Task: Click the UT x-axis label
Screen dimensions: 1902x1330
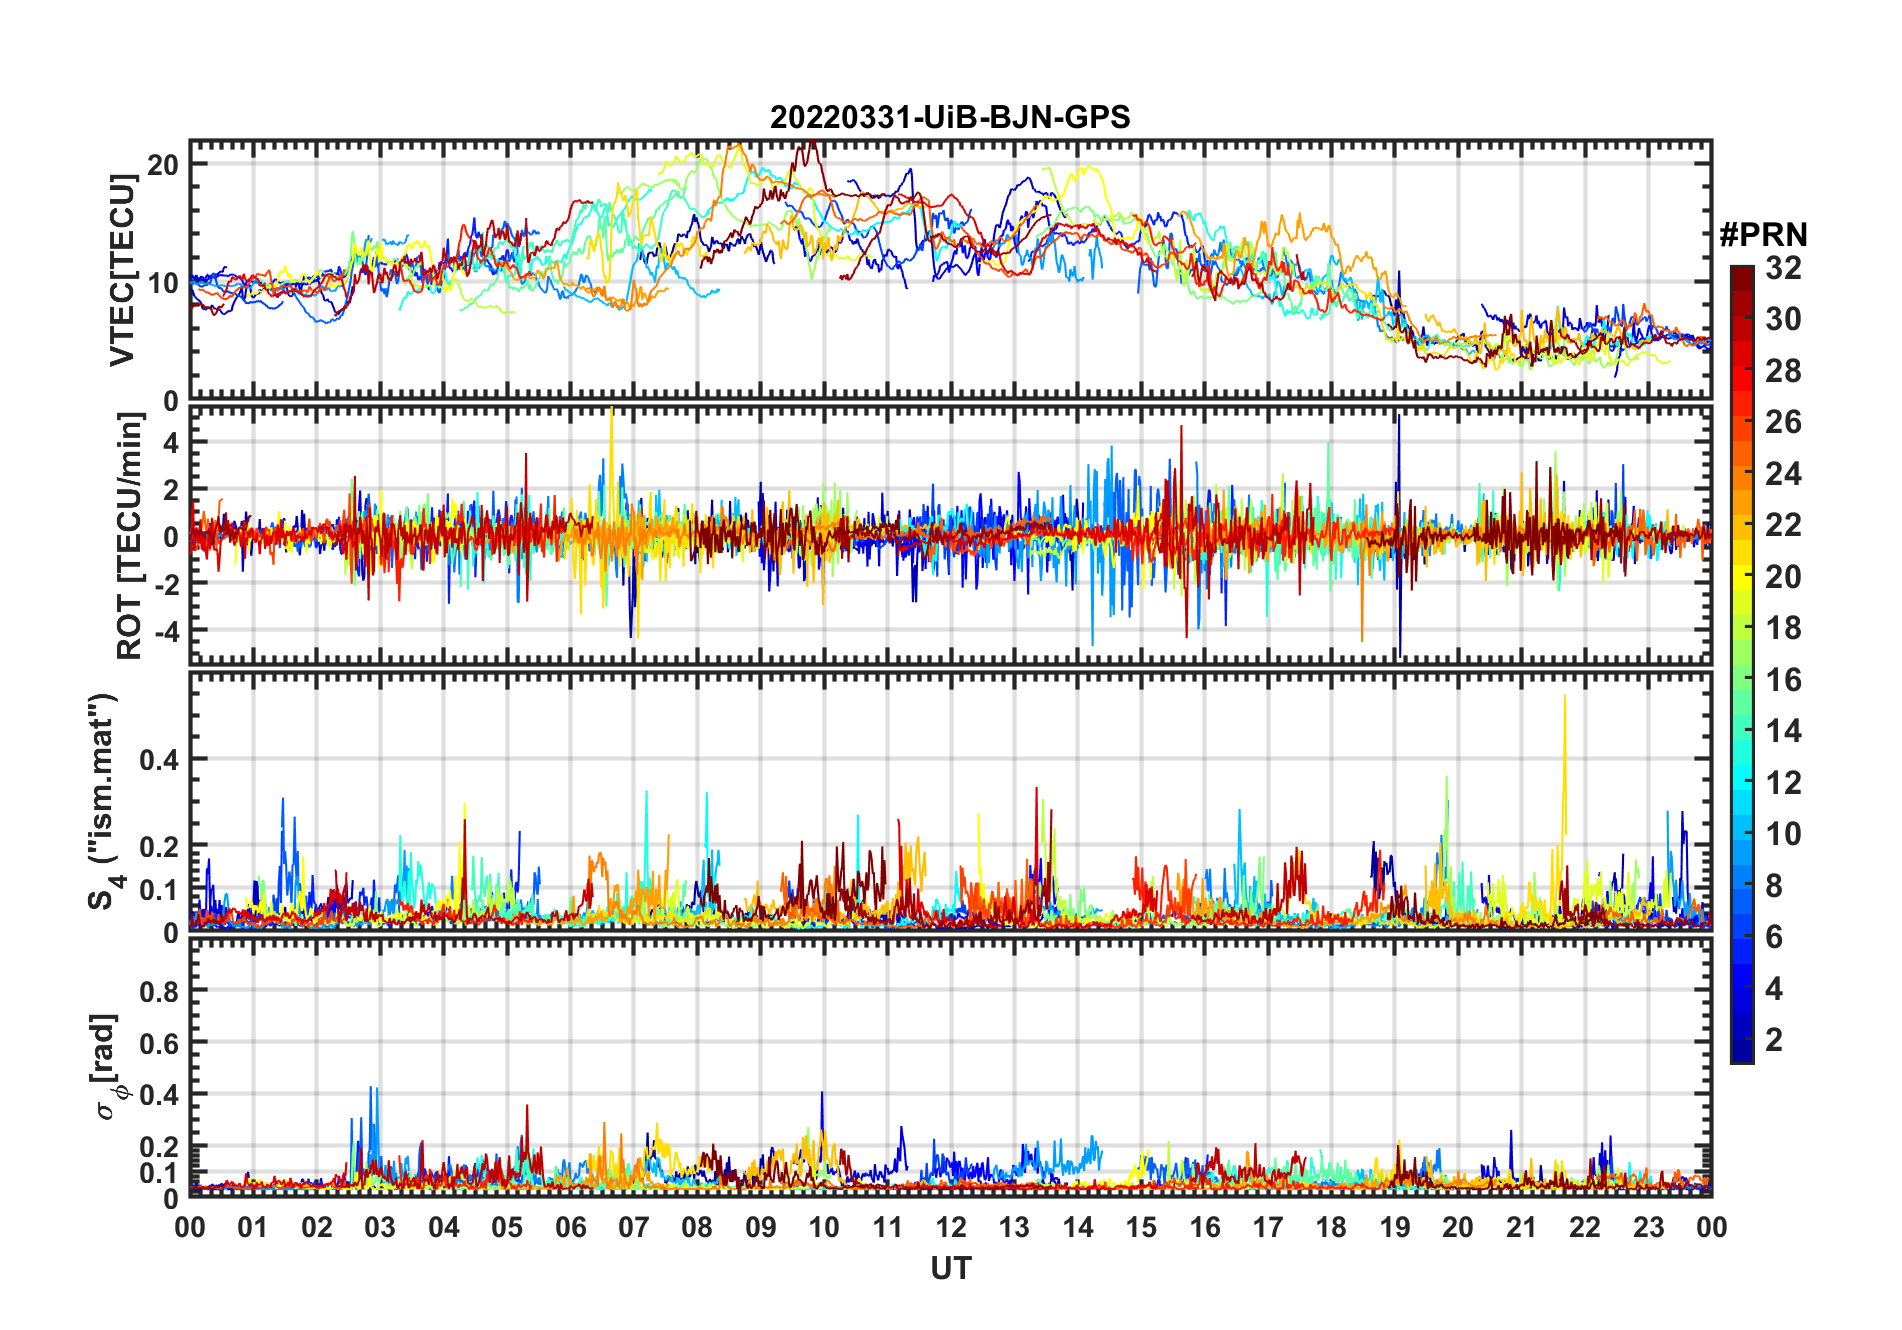Action: point(951,1268)
